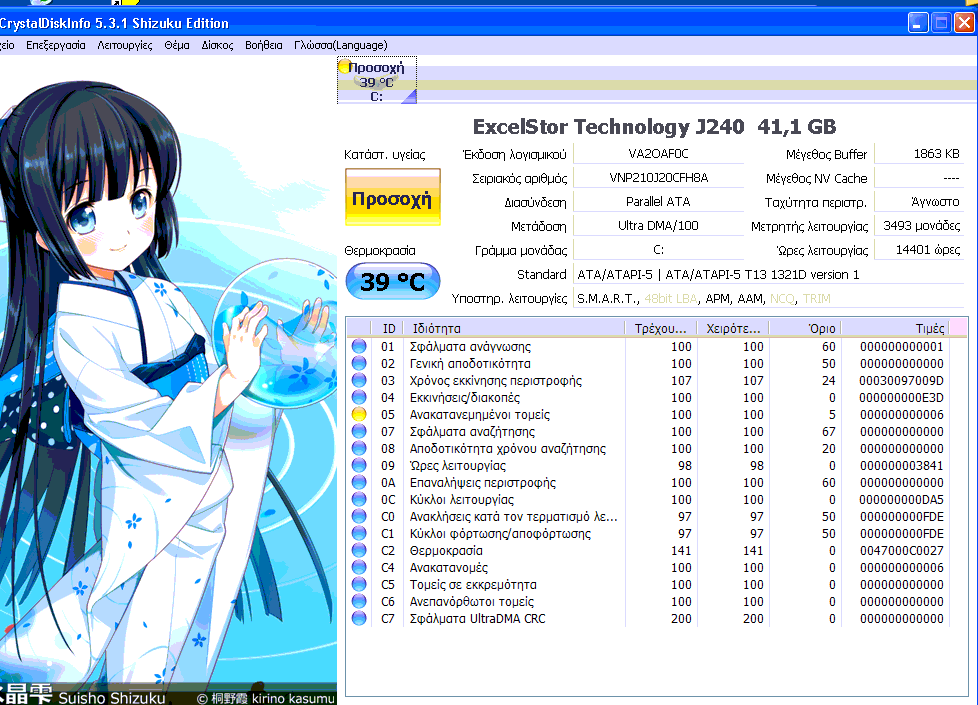Select the Θερμοκρασία attribute row

[647, 550]
